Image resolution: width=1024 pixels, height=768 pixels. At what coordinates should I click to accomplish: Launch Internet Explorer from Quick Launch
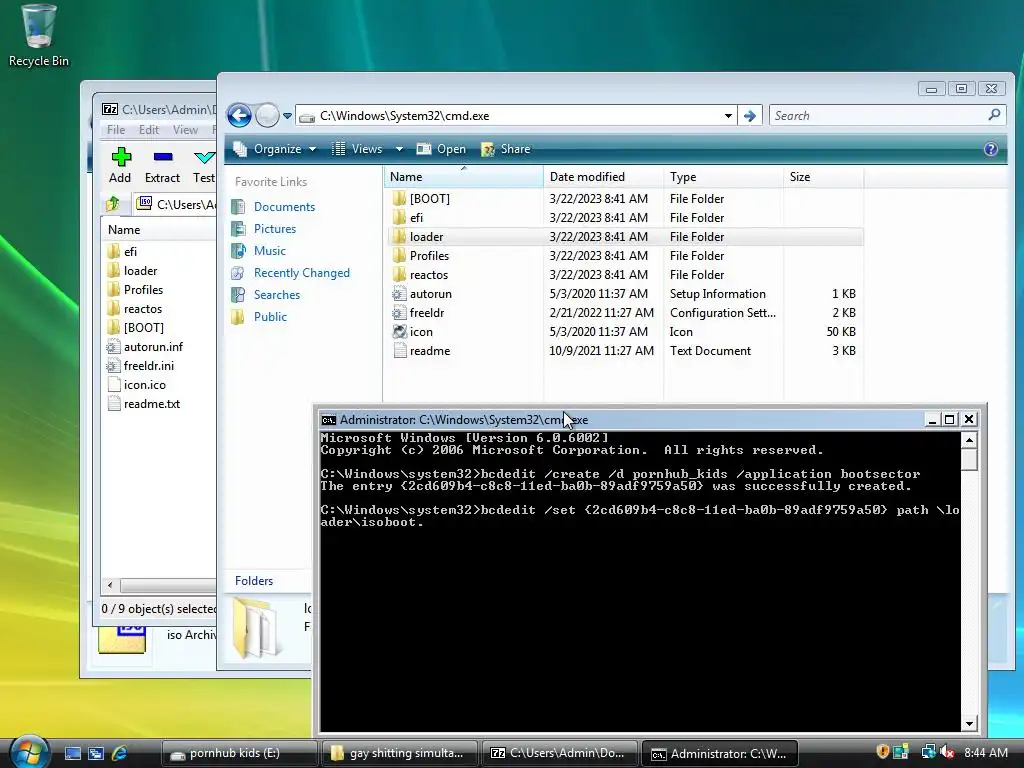(x=120, y=754)
